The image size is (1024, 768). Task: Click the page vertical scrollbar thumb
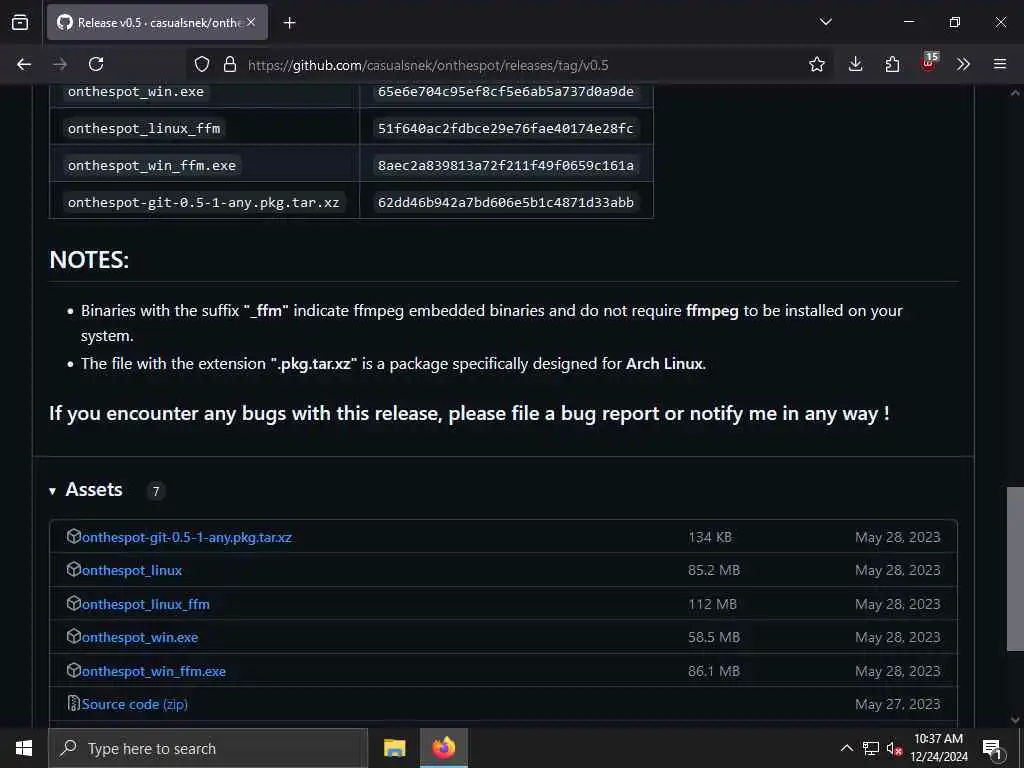tap(1015, 568)
